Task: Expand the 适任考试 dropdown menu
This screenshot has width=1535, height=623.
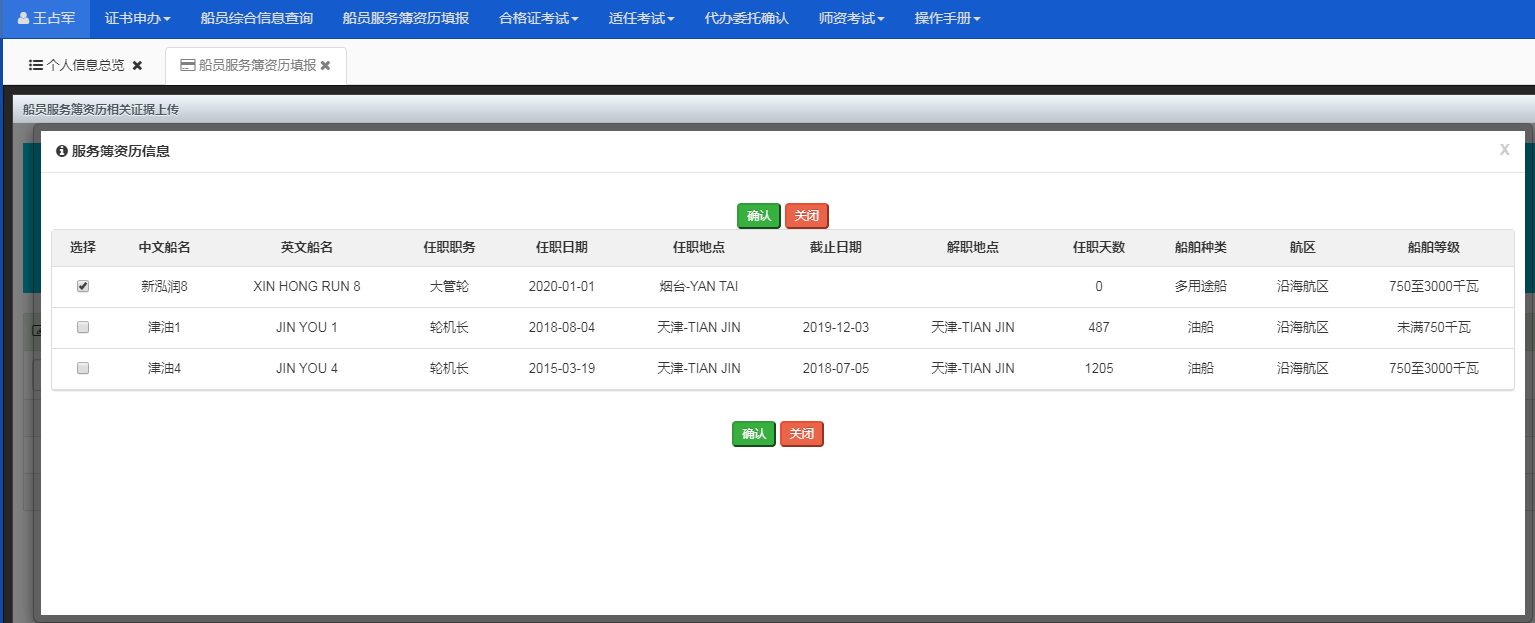Action: (641, 18)
